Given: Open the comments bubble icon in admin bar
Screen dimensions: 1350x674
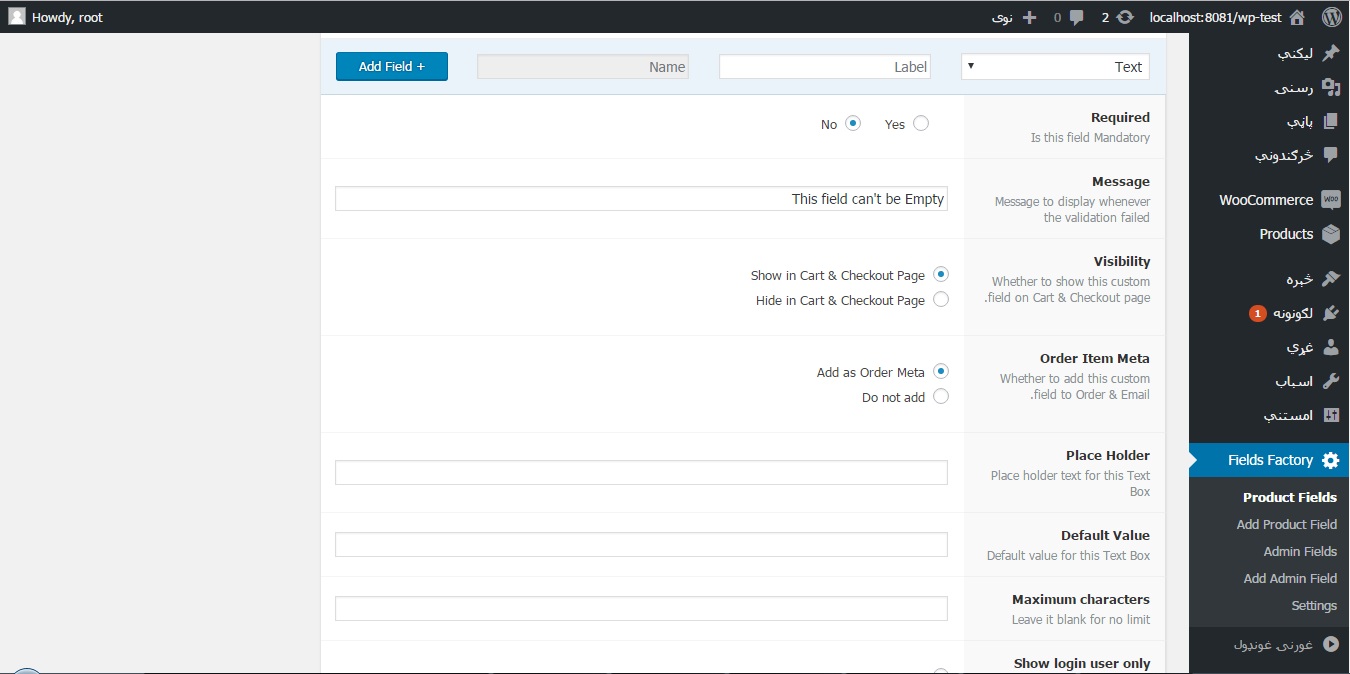Looking at the screenshot, I should pos(1077,17).
